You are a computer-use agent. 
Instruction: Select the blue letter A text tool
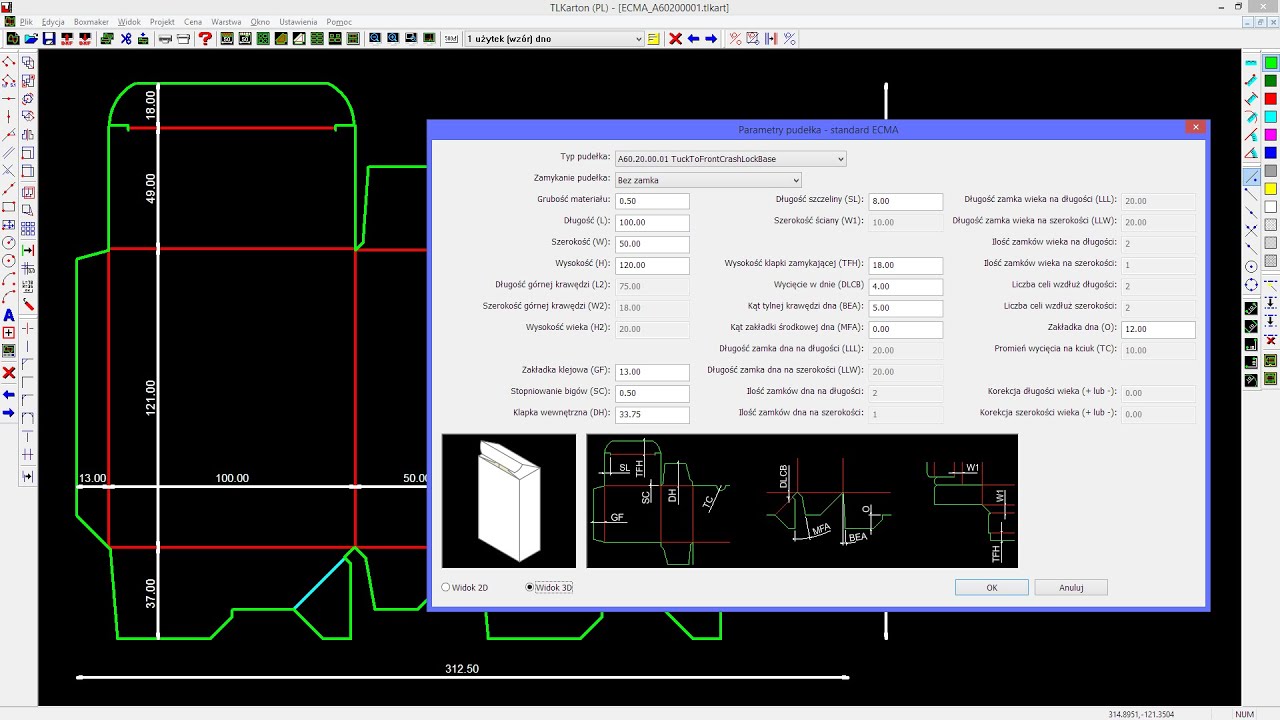(9, 315)
